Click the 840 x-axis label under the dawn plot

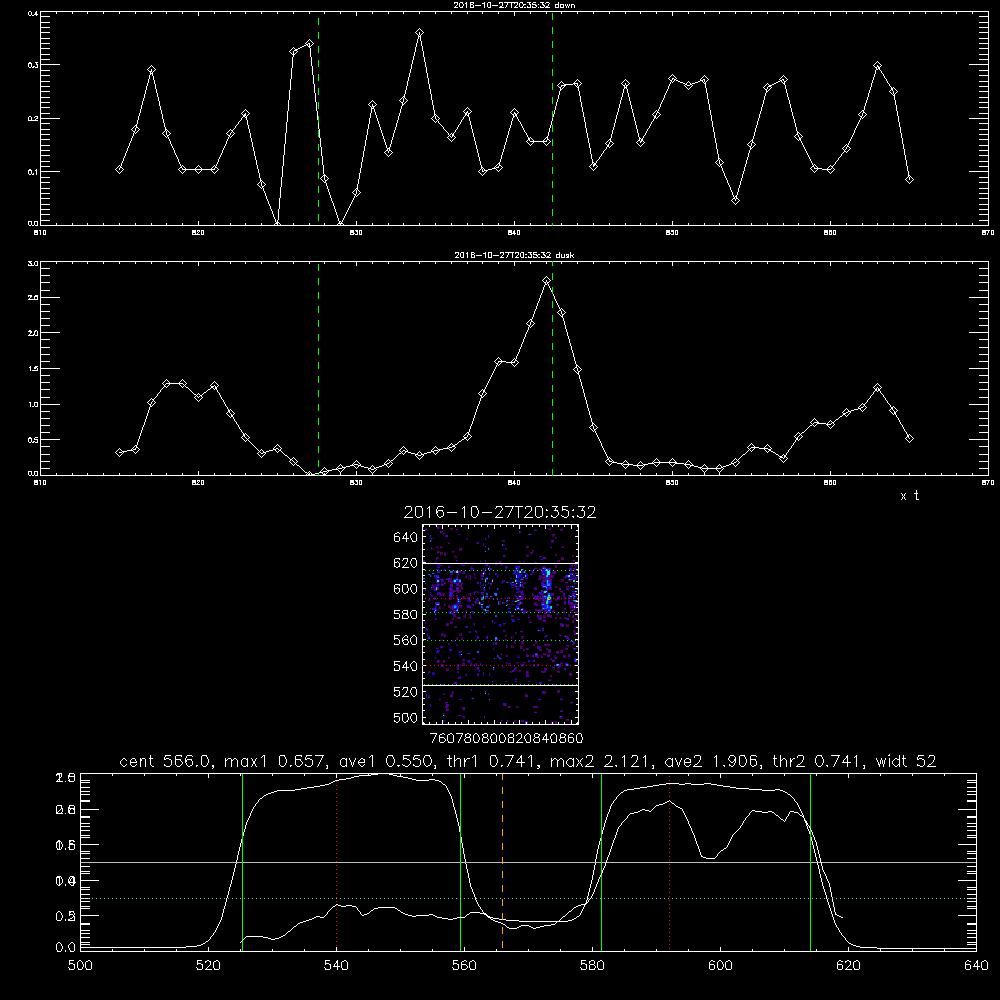(x=514, y=233)
